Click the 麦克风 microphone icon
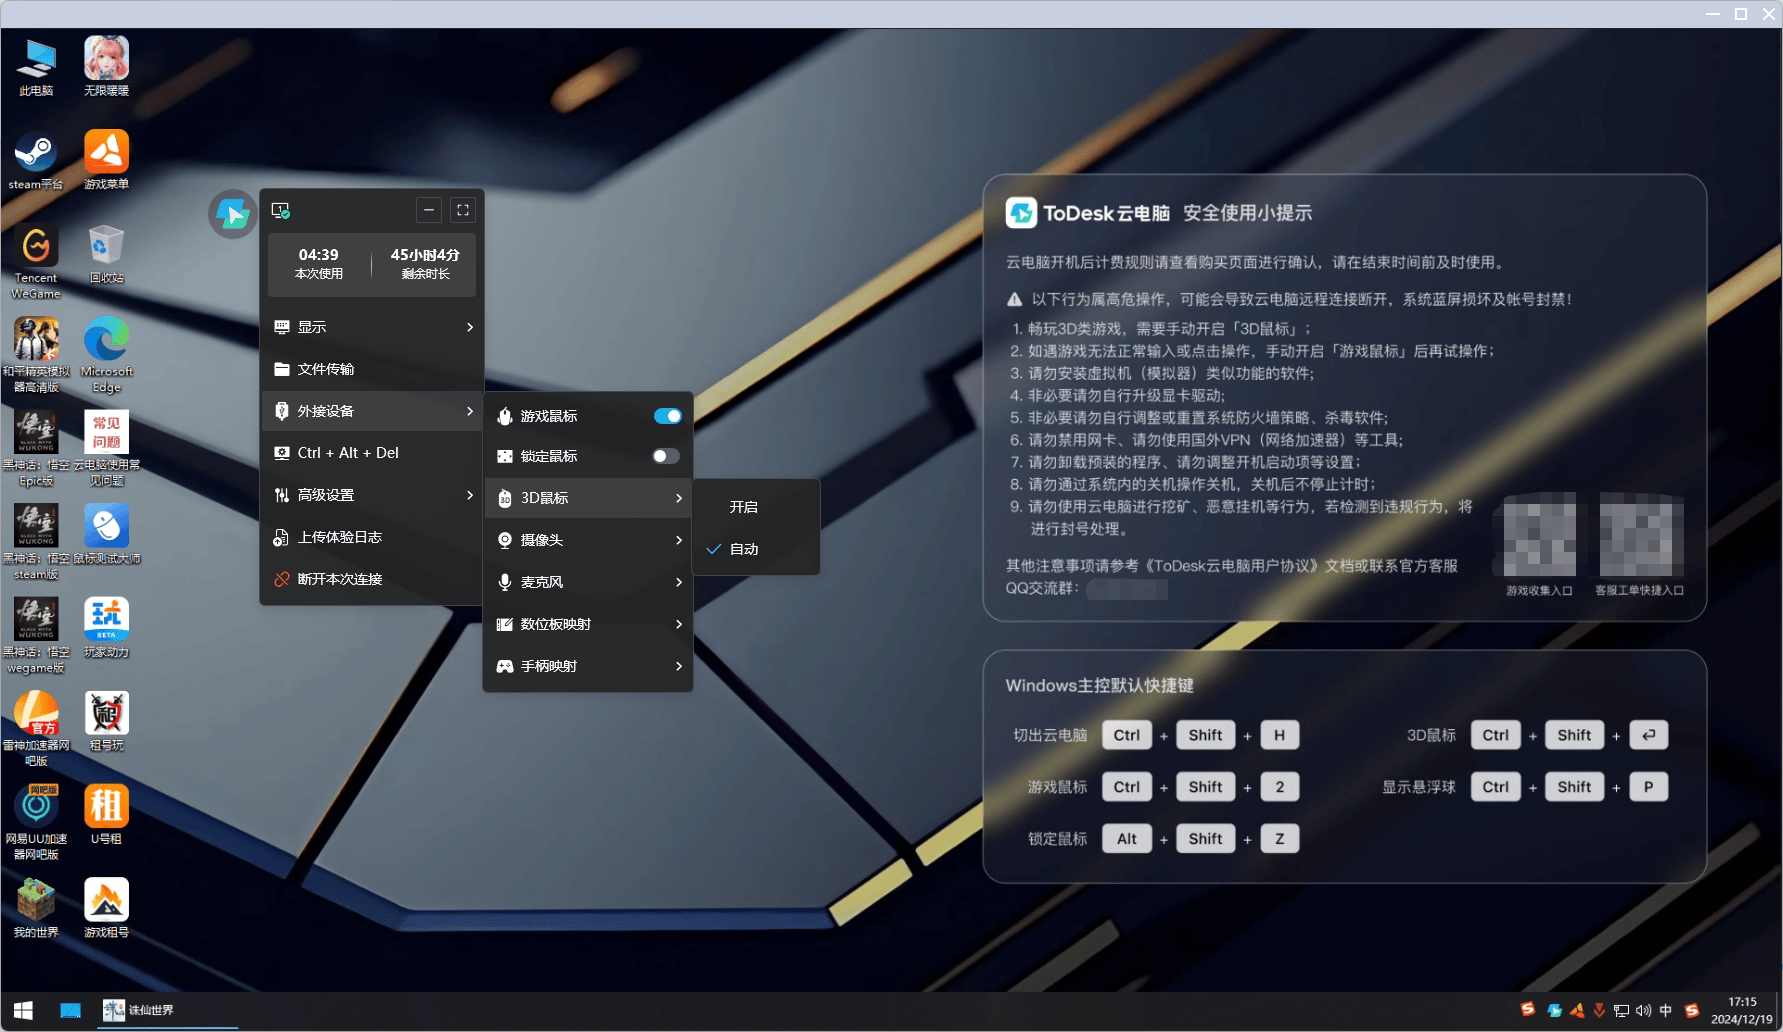 505,582
